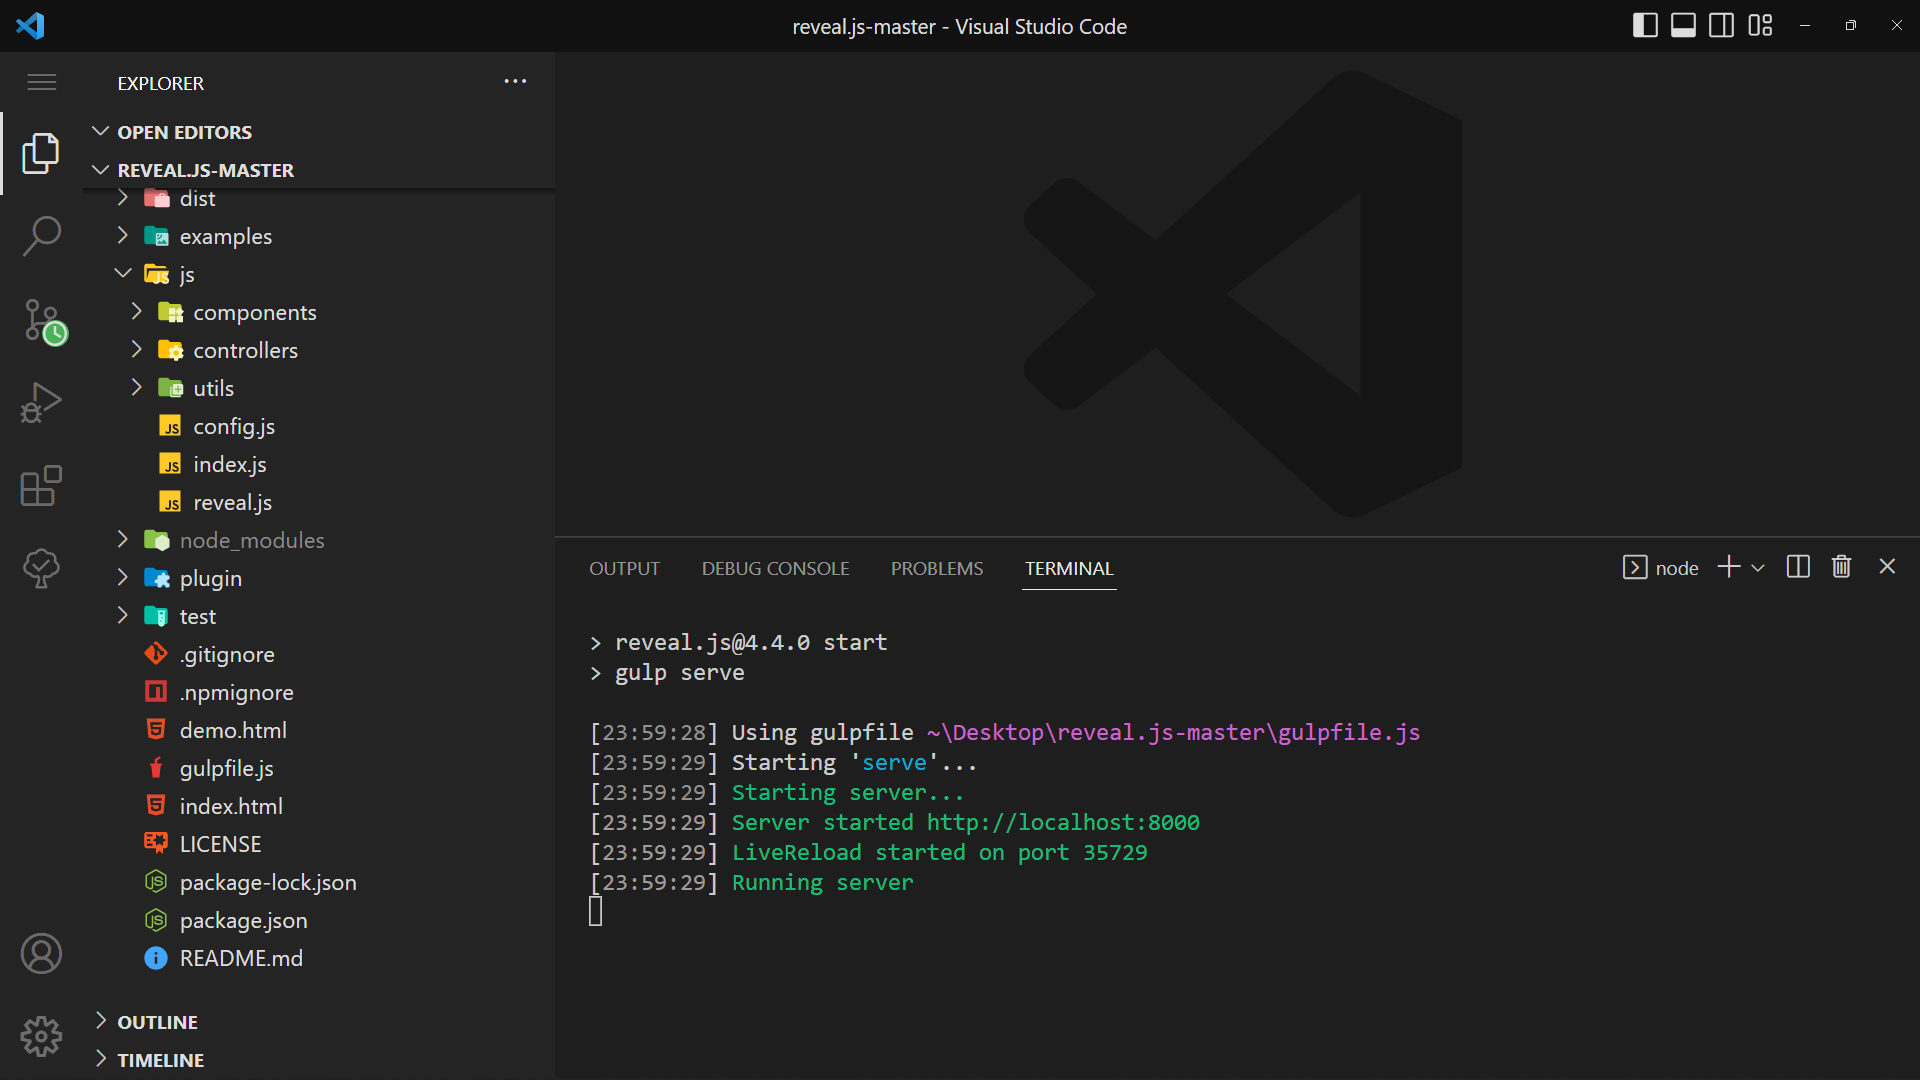Viewport: 1920px width, 1080px height.
Task: Expand the OUTLINE section
Action: [318, 1022]
